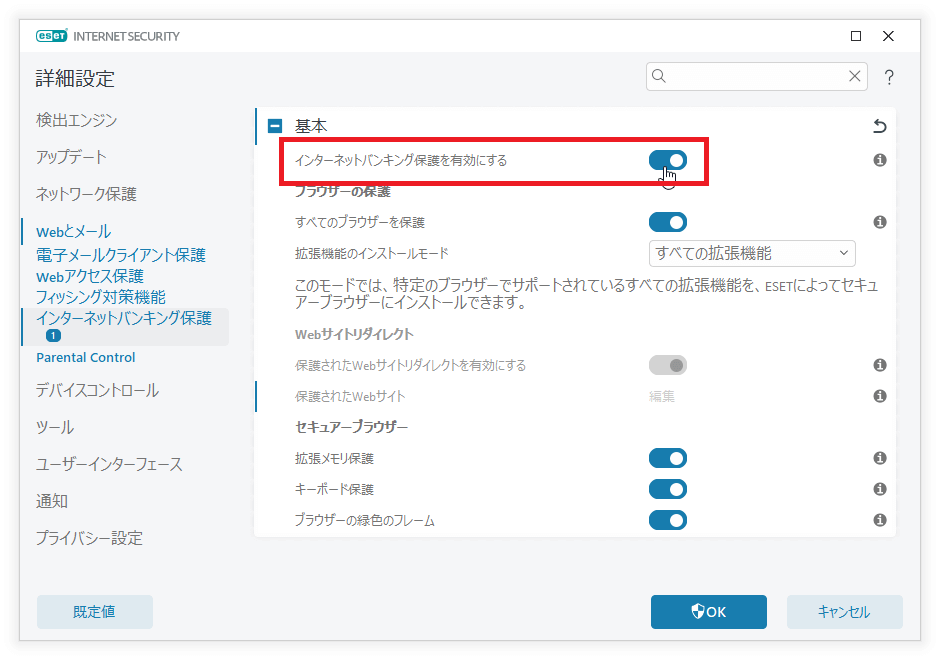Click info icon for ブラウザーの緑色のフレーム
Screen dimensions: 940x660
click(x=880, y=520)
